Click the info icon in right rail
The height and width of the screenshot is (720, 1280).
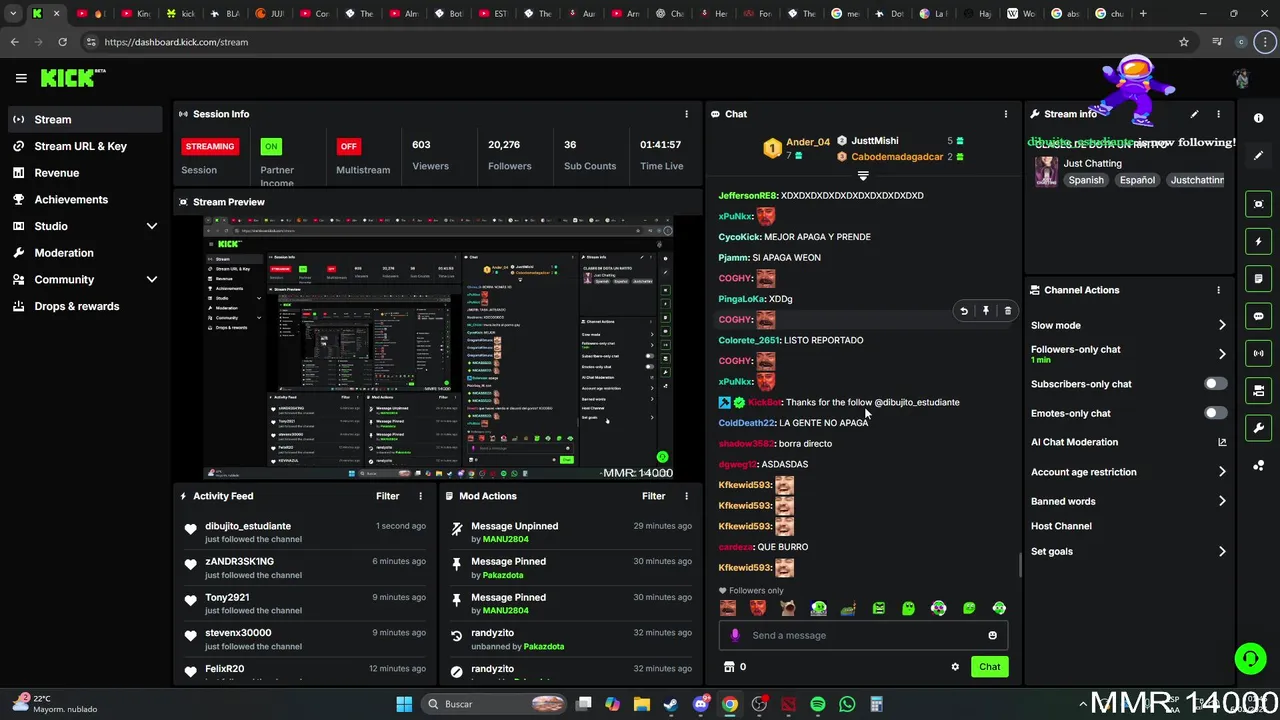coord(1259,119)
